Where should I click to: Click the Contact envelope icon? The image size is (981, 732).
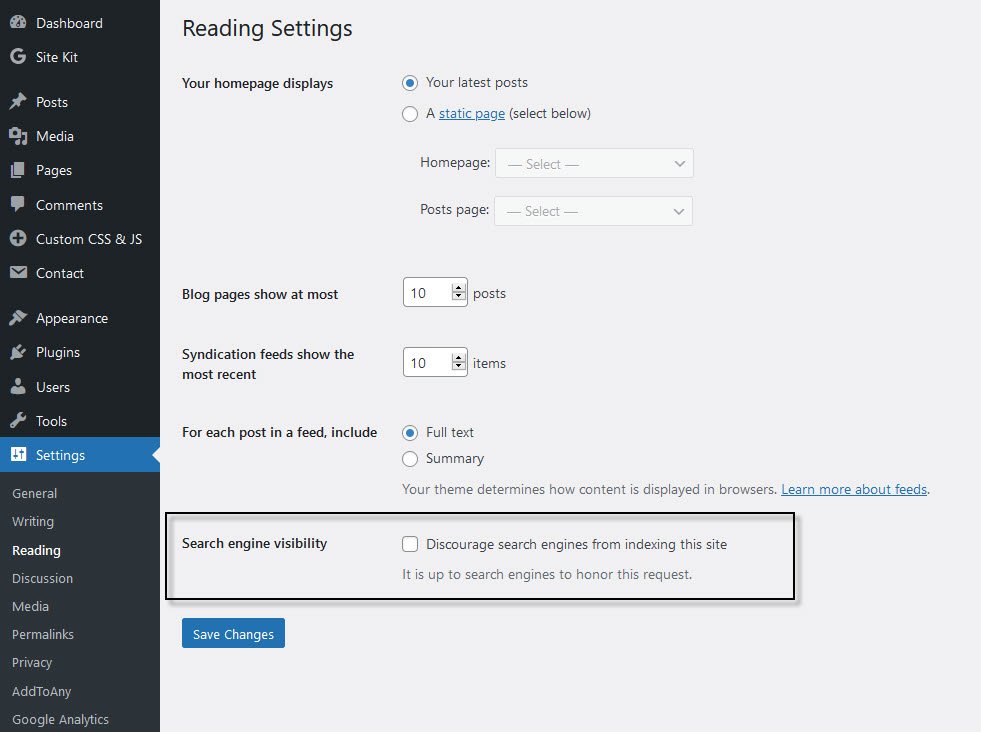(x=18, y=272)
